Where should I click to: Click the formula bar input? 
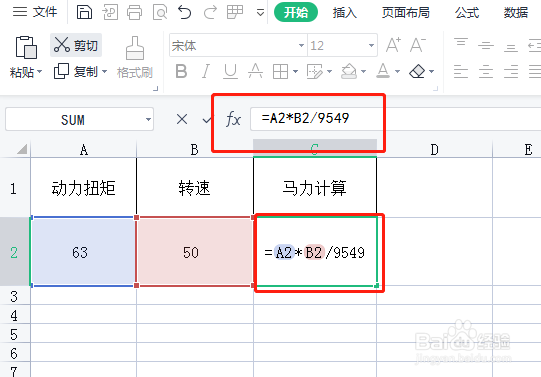pos(395,119)
